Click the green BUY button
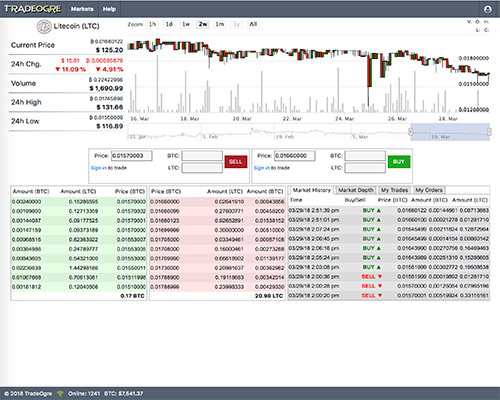The height and width of the screenshot is (400, 500). pyautogui.click(x=399, y=162)
